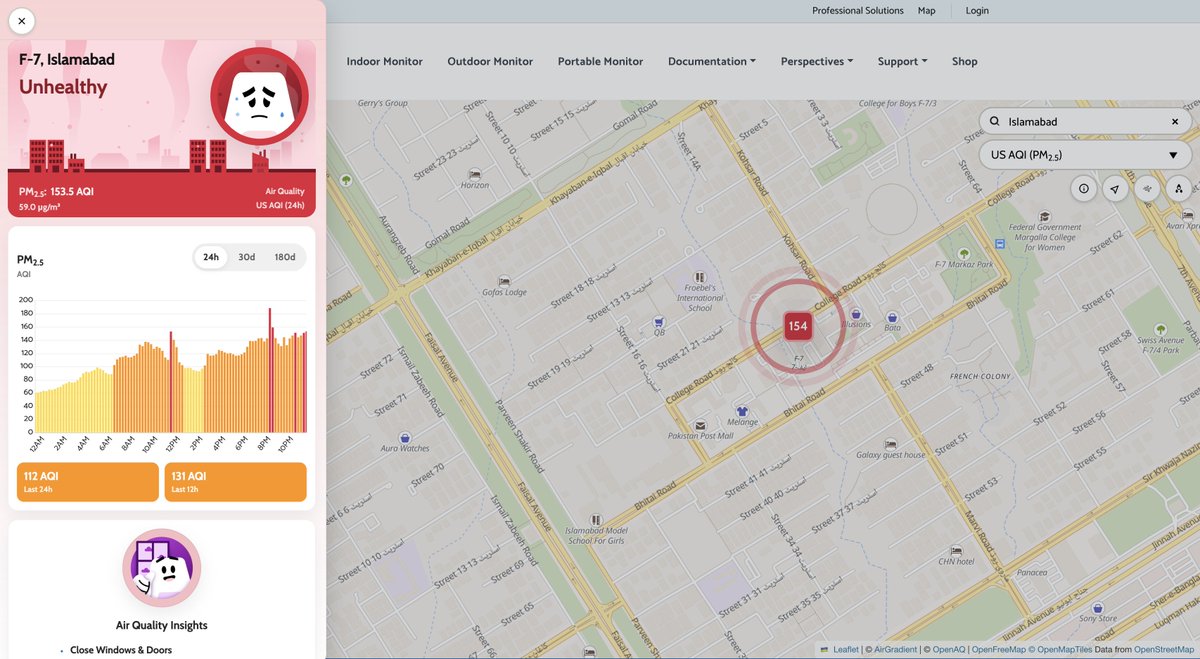Open the Portable Monitor page
1200x659 pixels.
(x=600, y=61)
